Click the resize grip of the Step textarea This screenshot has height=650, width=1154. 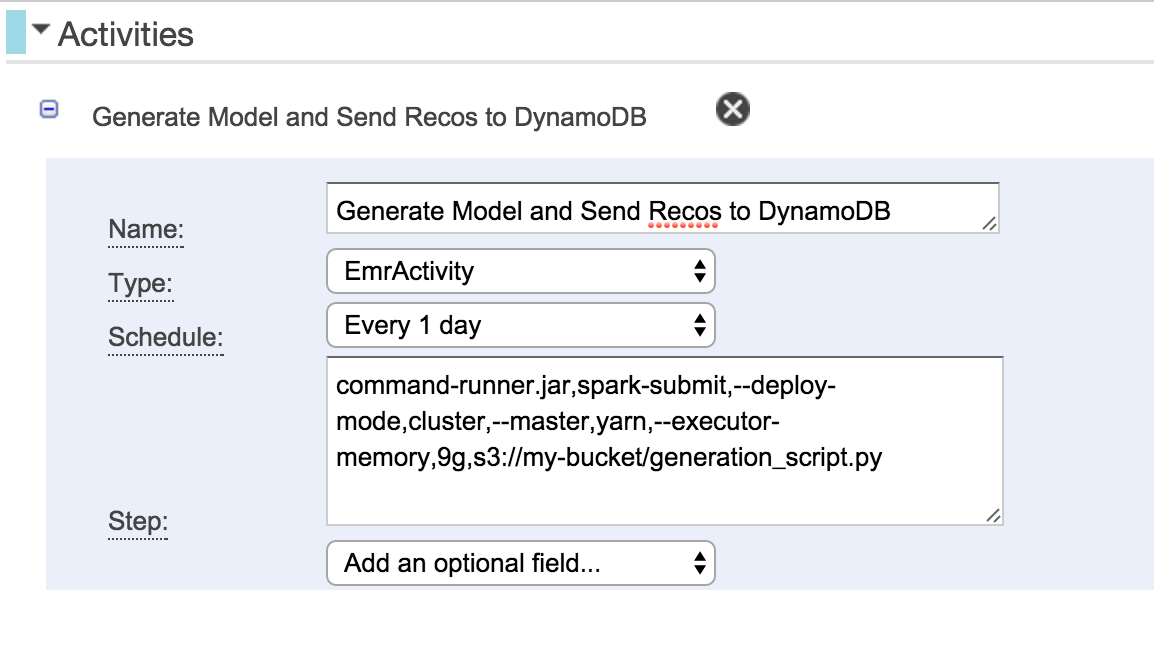(x=994, y=516)
